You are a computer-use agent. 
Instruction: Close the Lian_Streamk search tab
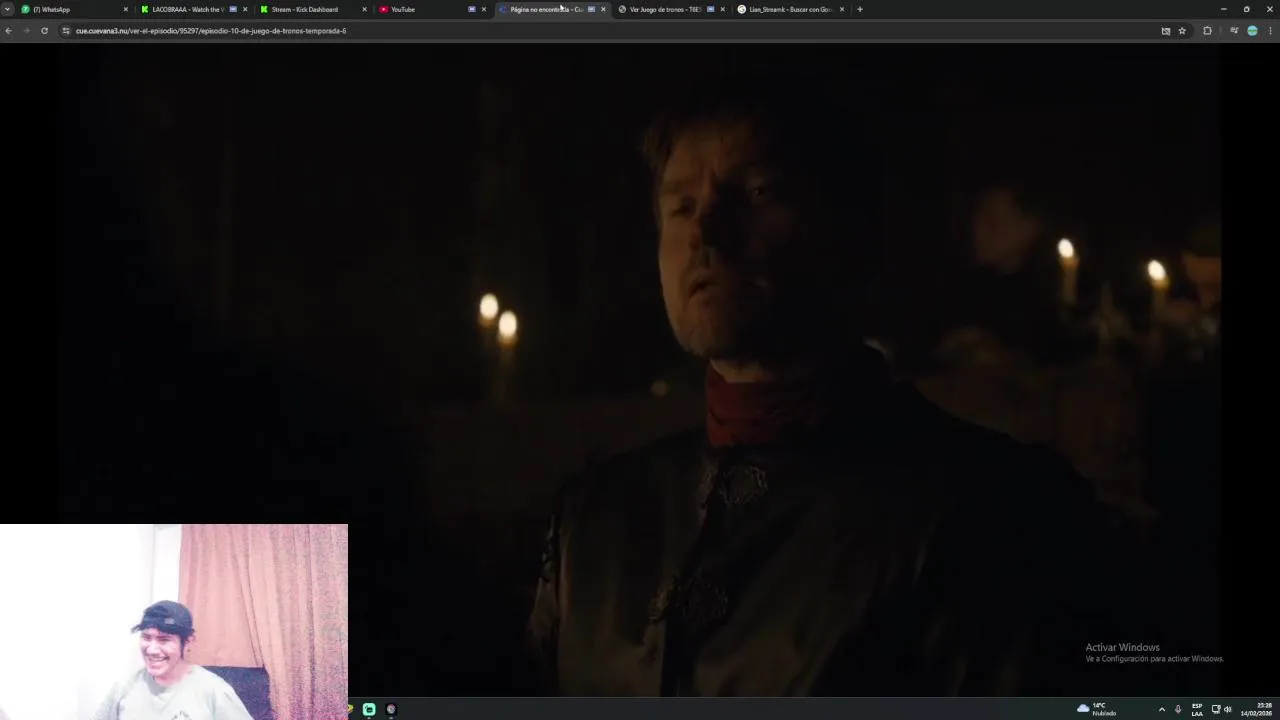tap(842, 9)
